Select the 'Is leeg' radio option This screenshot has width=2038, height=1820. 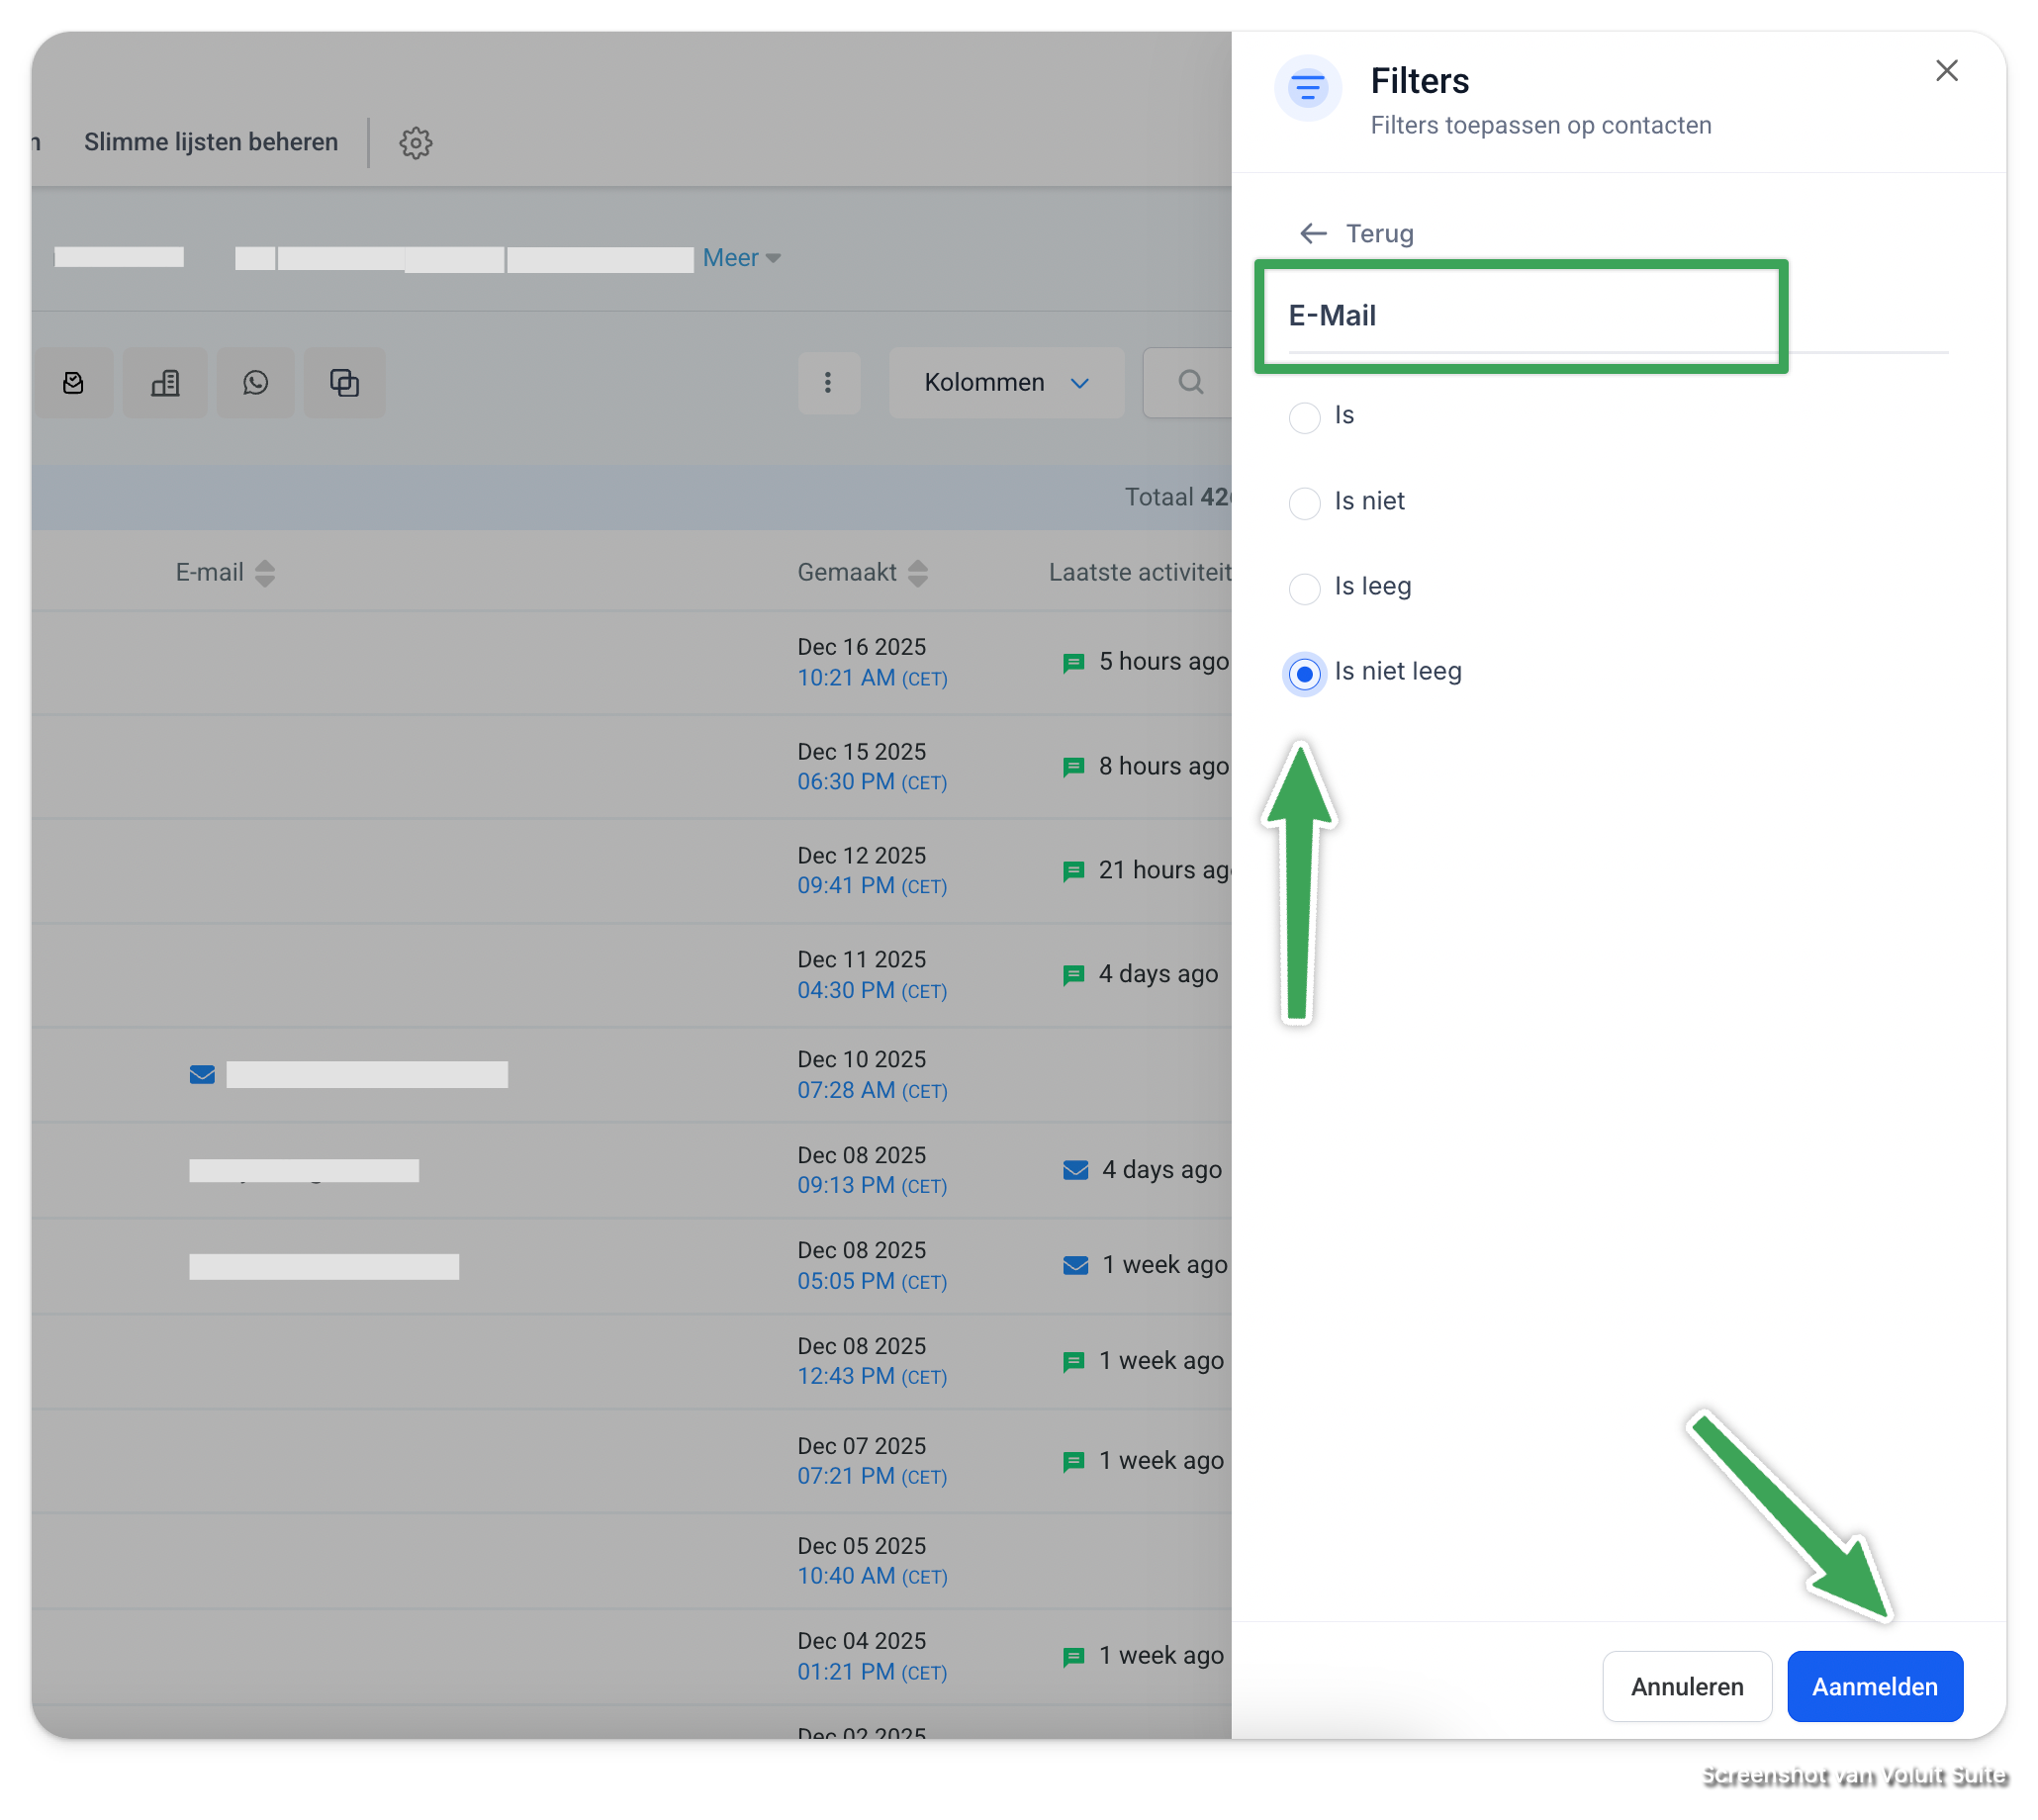[1304, 588]
